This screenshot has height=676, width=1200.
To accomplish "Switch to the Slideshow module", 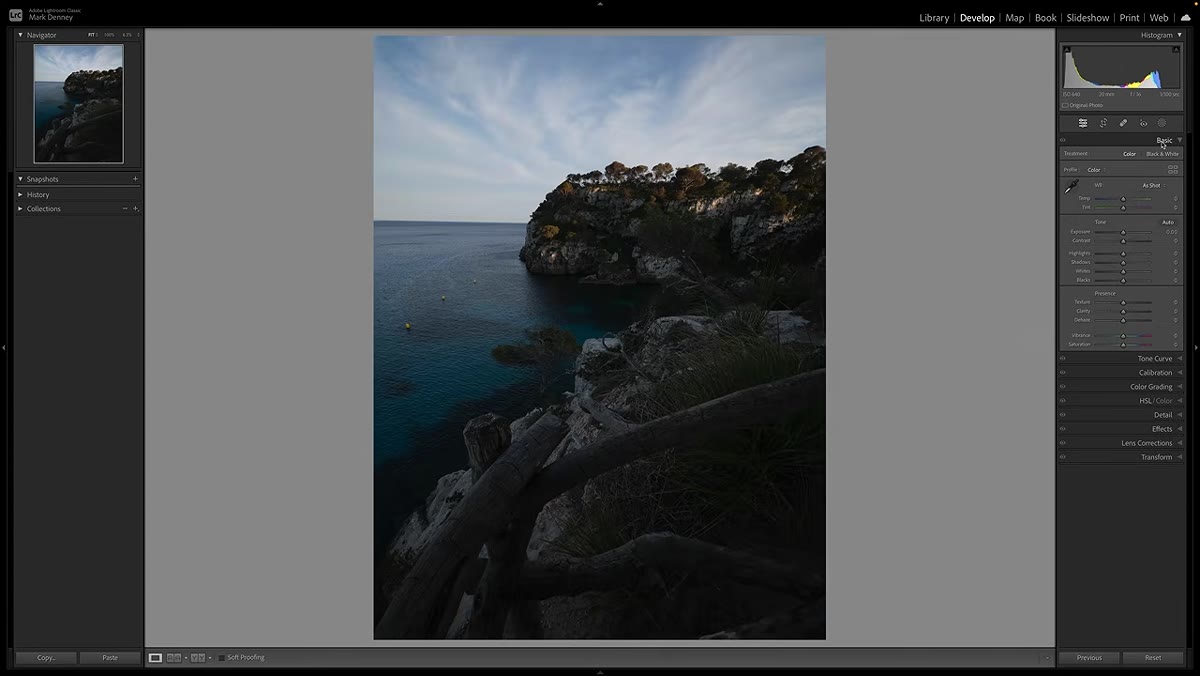I will click(x=1087, y=18).
